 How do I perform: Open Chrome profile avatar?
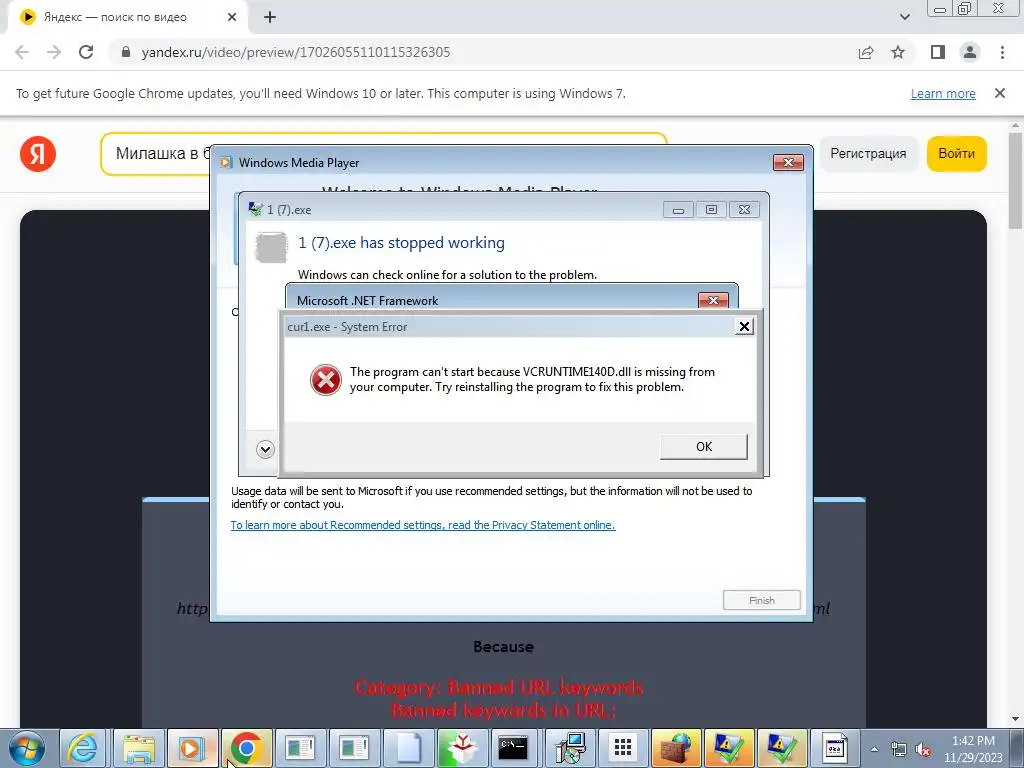[x=970, y=52]
